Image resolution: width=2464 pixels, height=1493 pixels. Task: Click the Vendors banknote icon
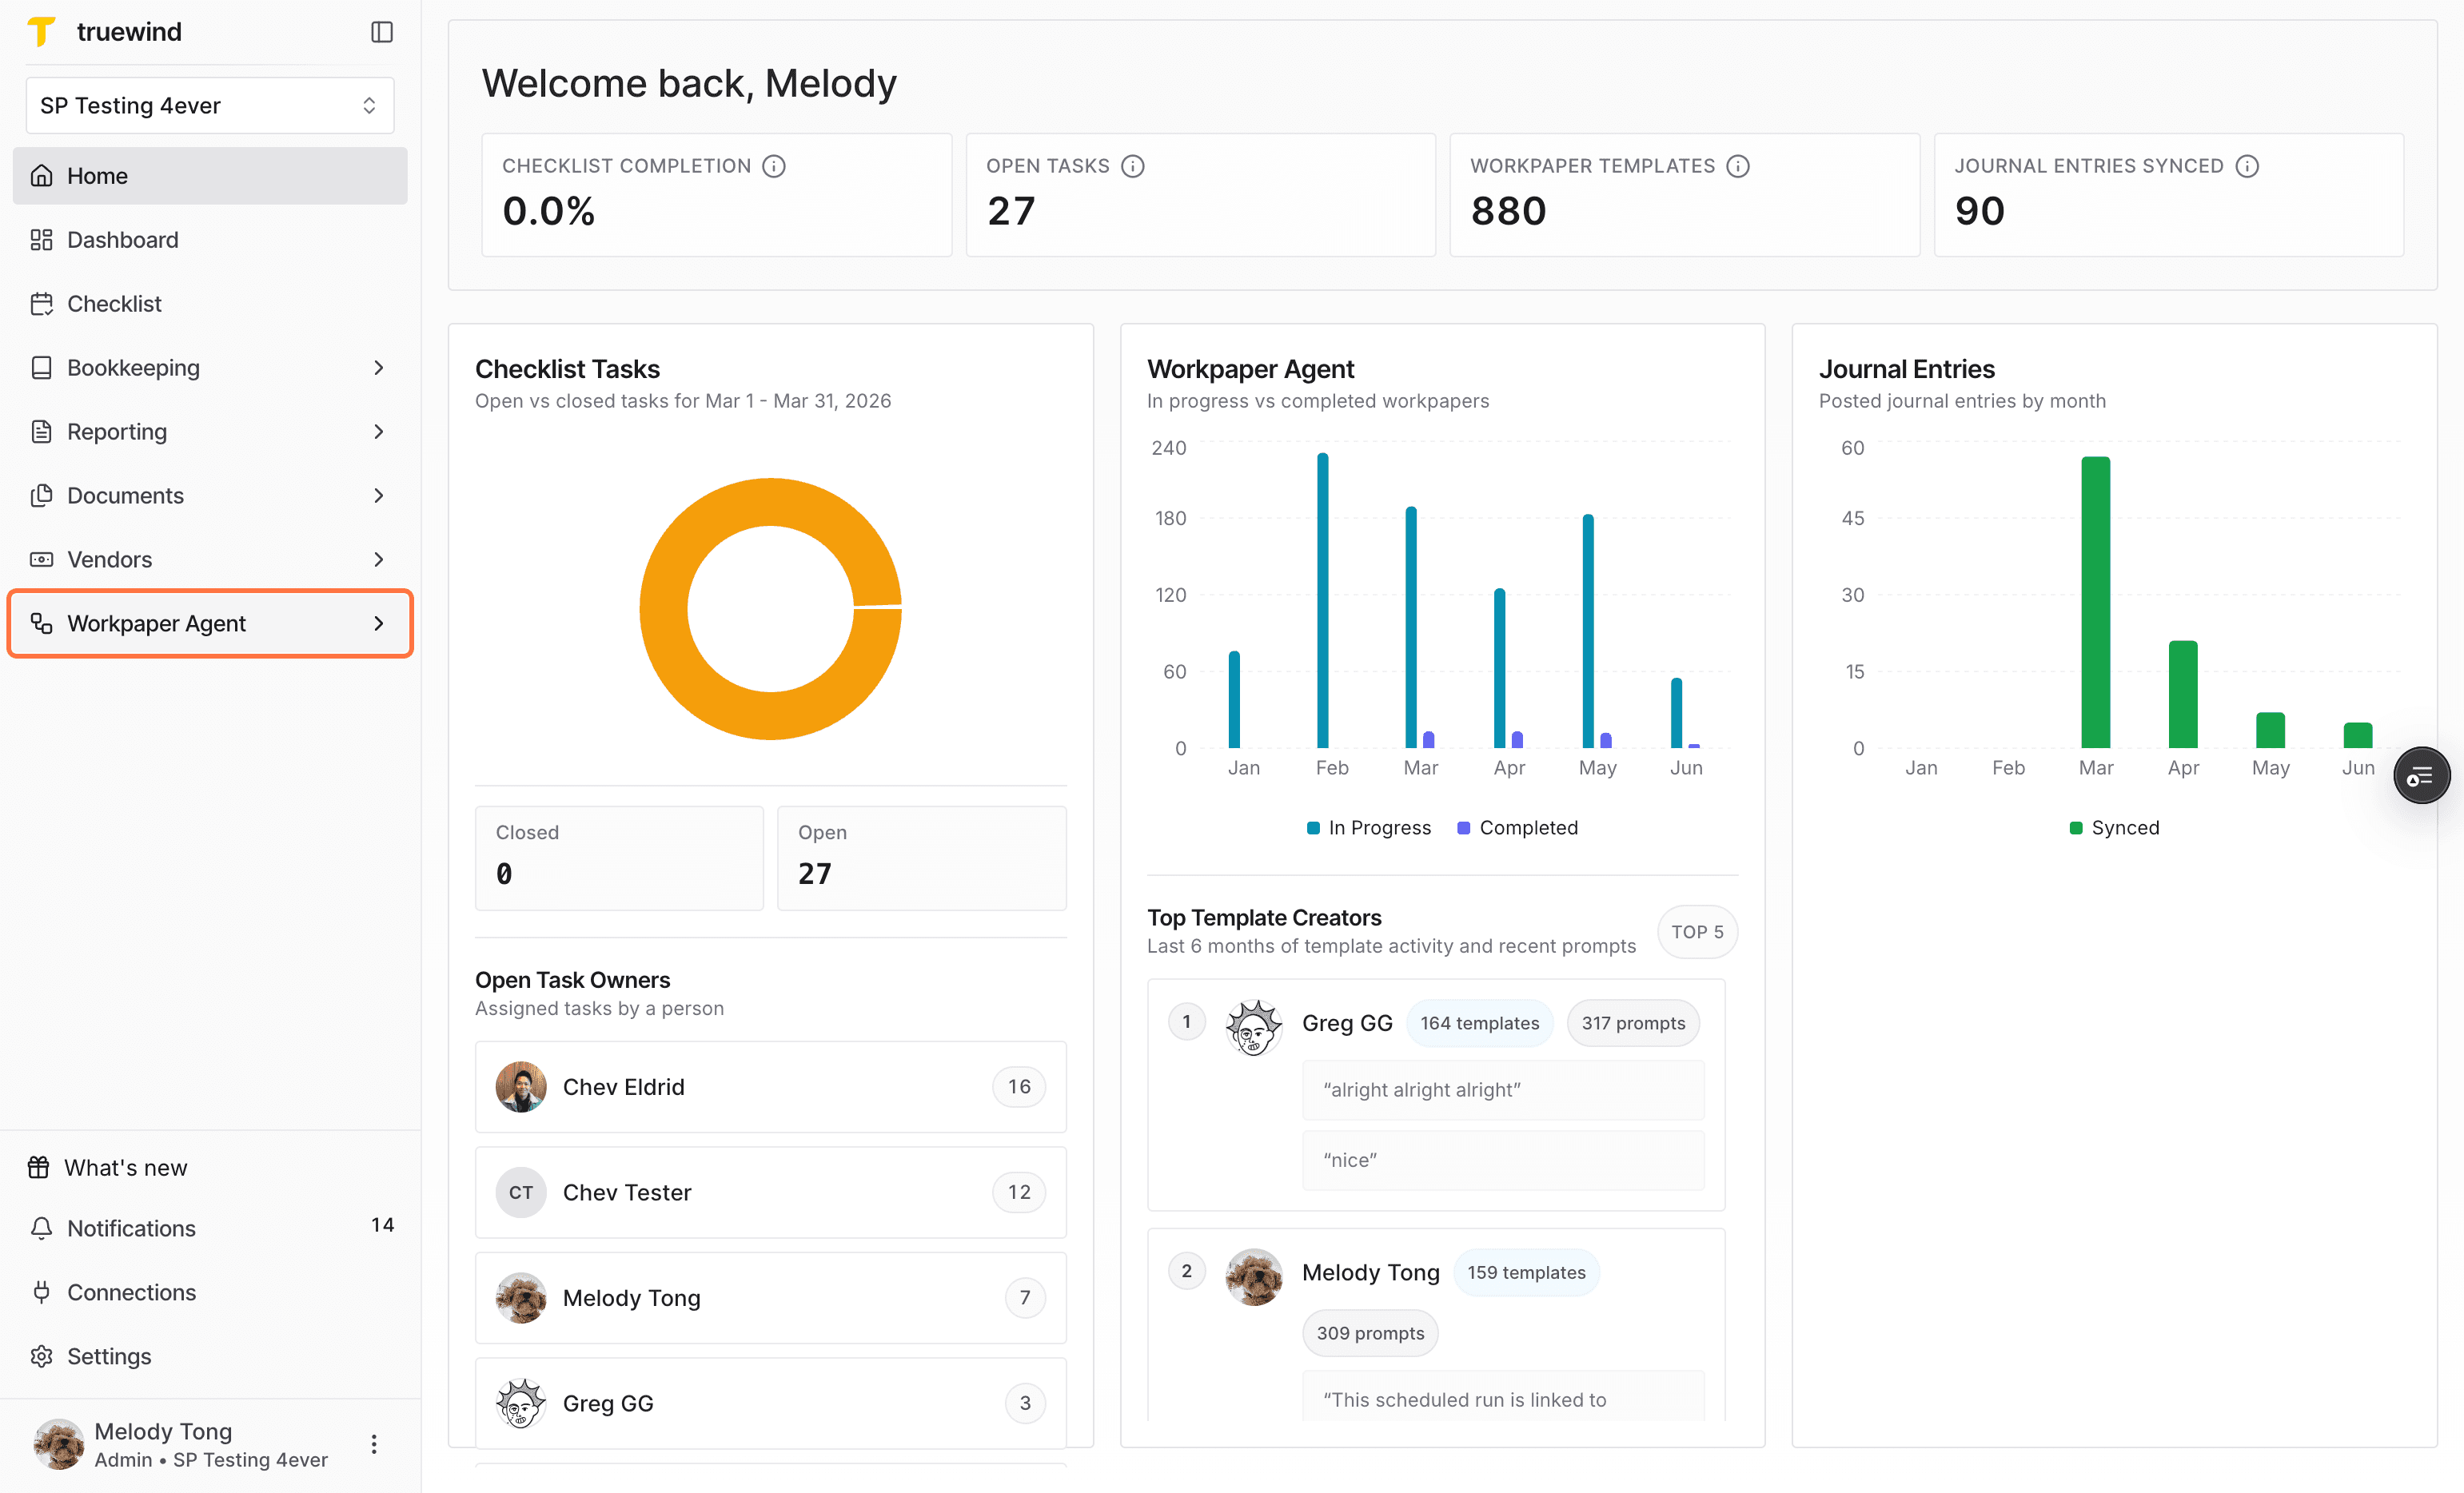[x=41, y=560]
